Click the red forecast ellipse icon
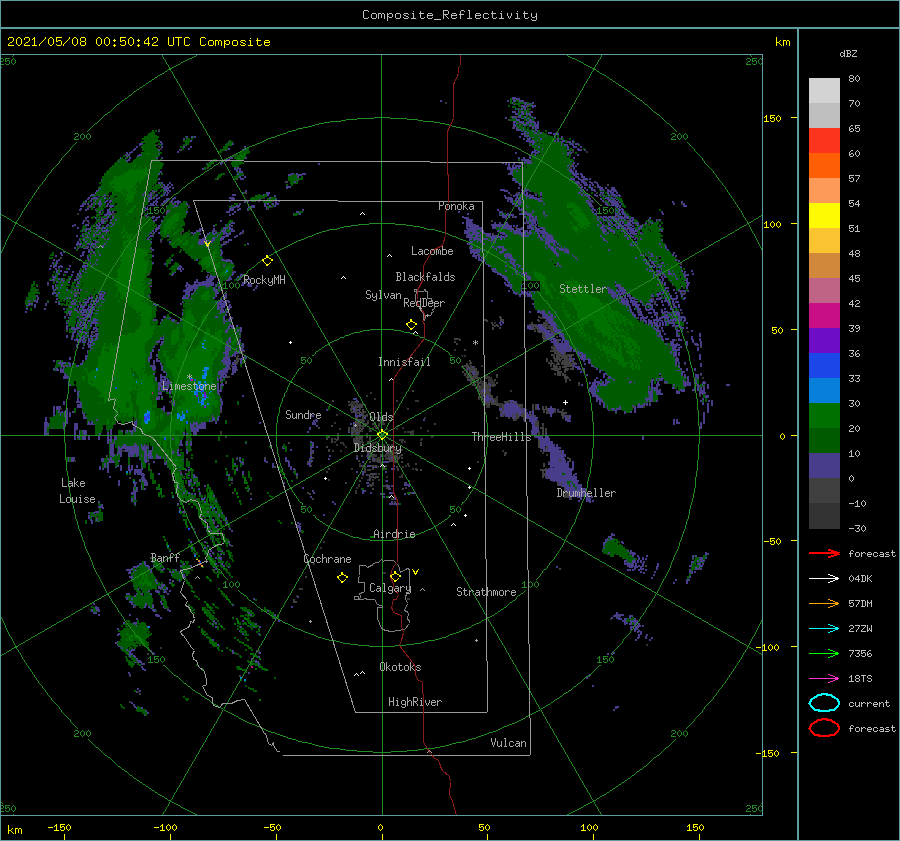 [x=824, y=728]
